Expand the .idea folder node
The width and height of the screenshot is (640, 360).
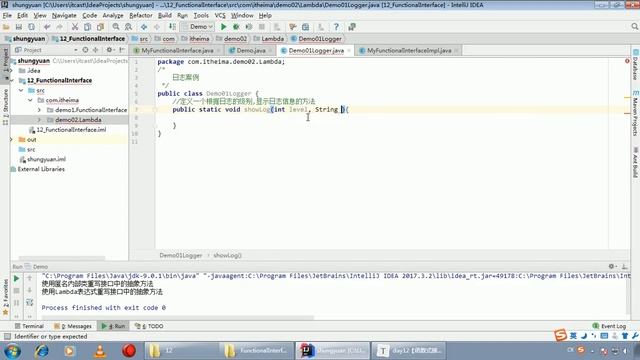click(x=12, y=71)
